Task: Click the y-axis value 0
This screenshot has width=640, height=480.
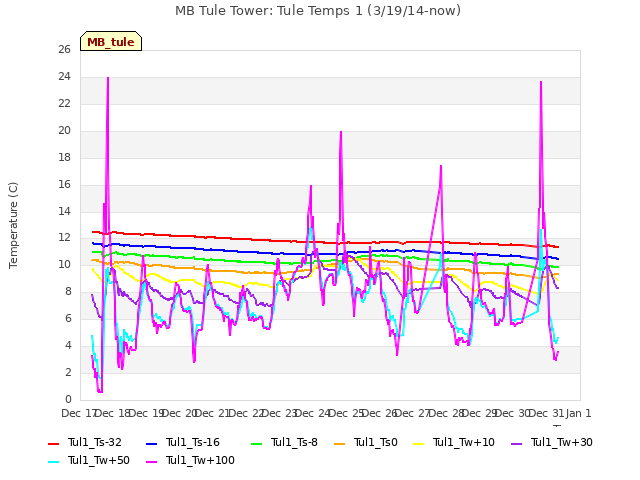Action: click(68, 399)
